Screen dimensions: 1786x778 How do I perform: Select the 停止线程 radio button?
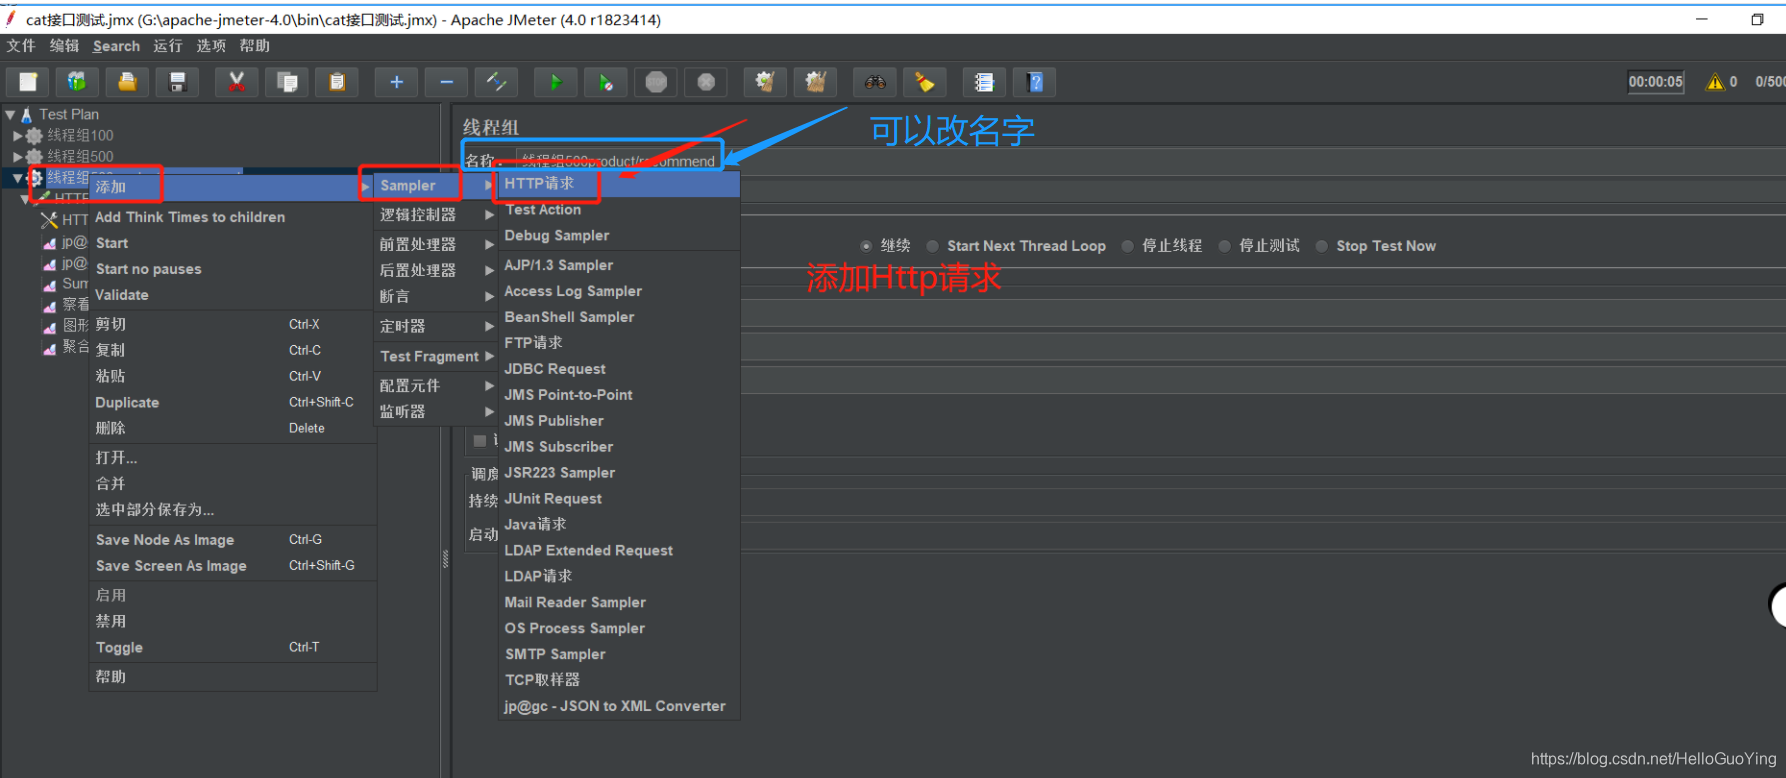[1127, 246]
